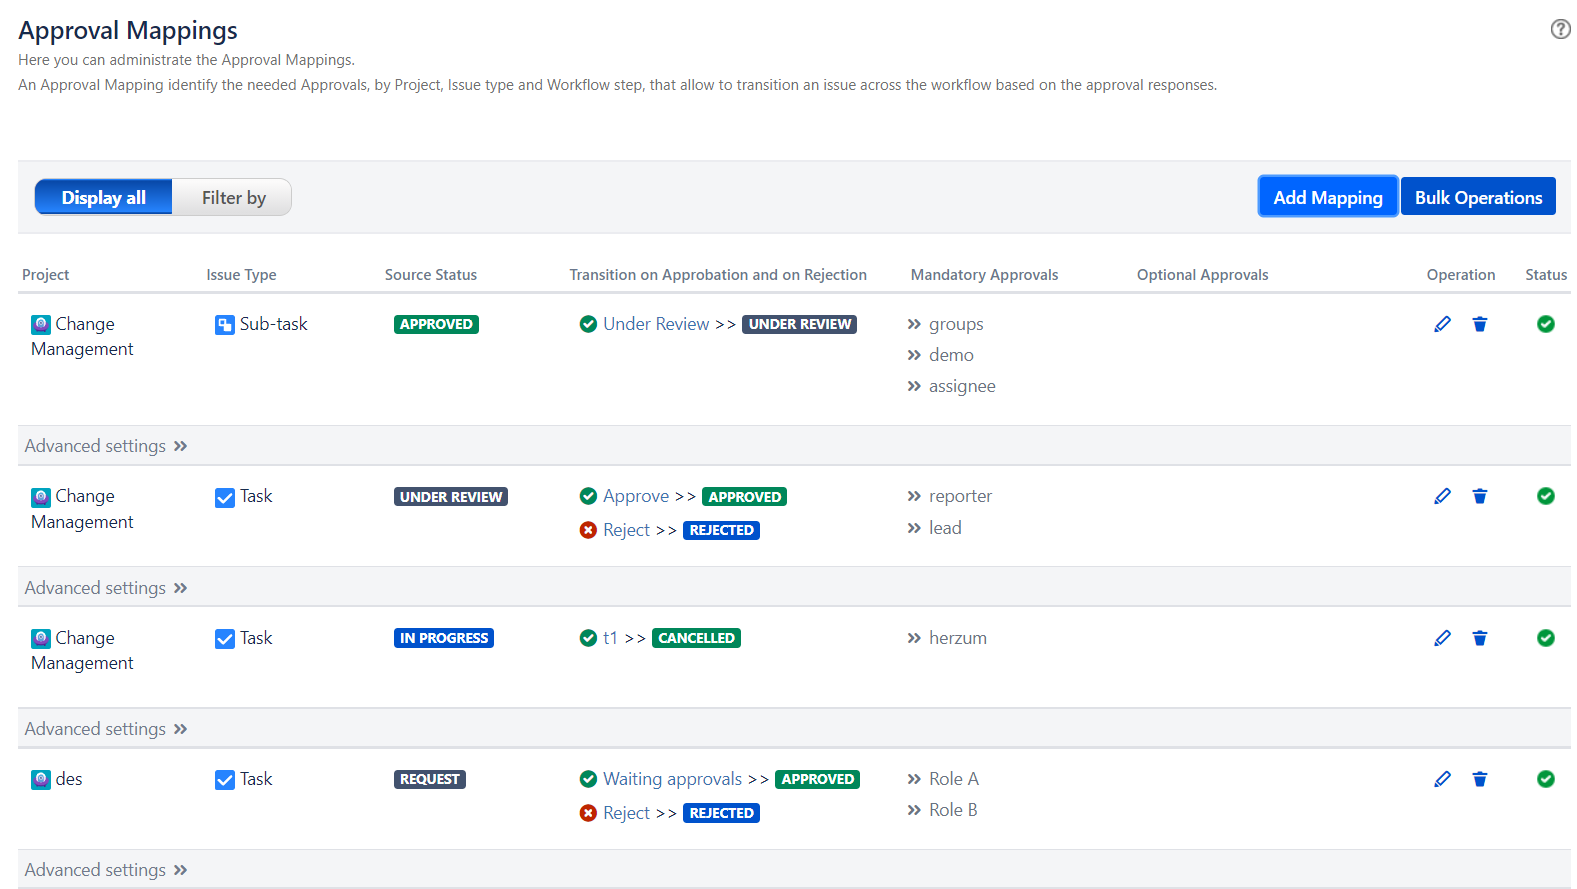Image resolution: width=1577 pixels, height=889 pixels.
Task: Edit the des project mapping
Action: click(1442, 779)
